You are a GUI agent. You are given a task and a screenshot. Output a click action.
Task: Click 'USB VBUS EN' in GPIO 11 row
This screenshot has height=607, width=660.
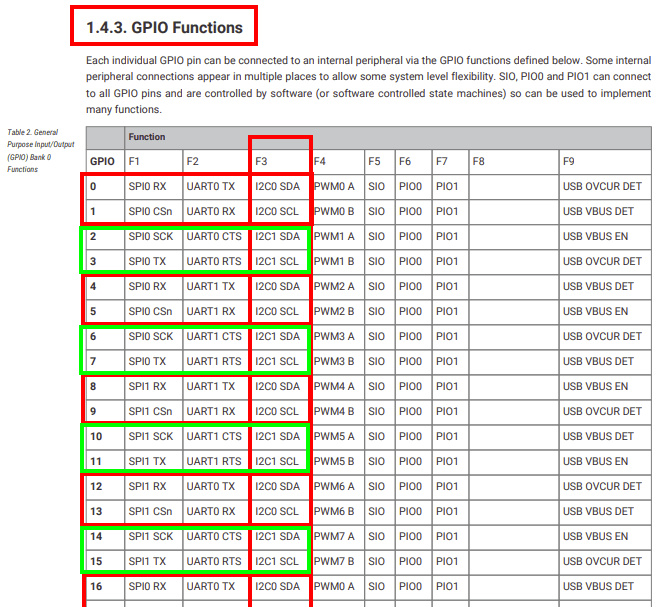[595, 461]
